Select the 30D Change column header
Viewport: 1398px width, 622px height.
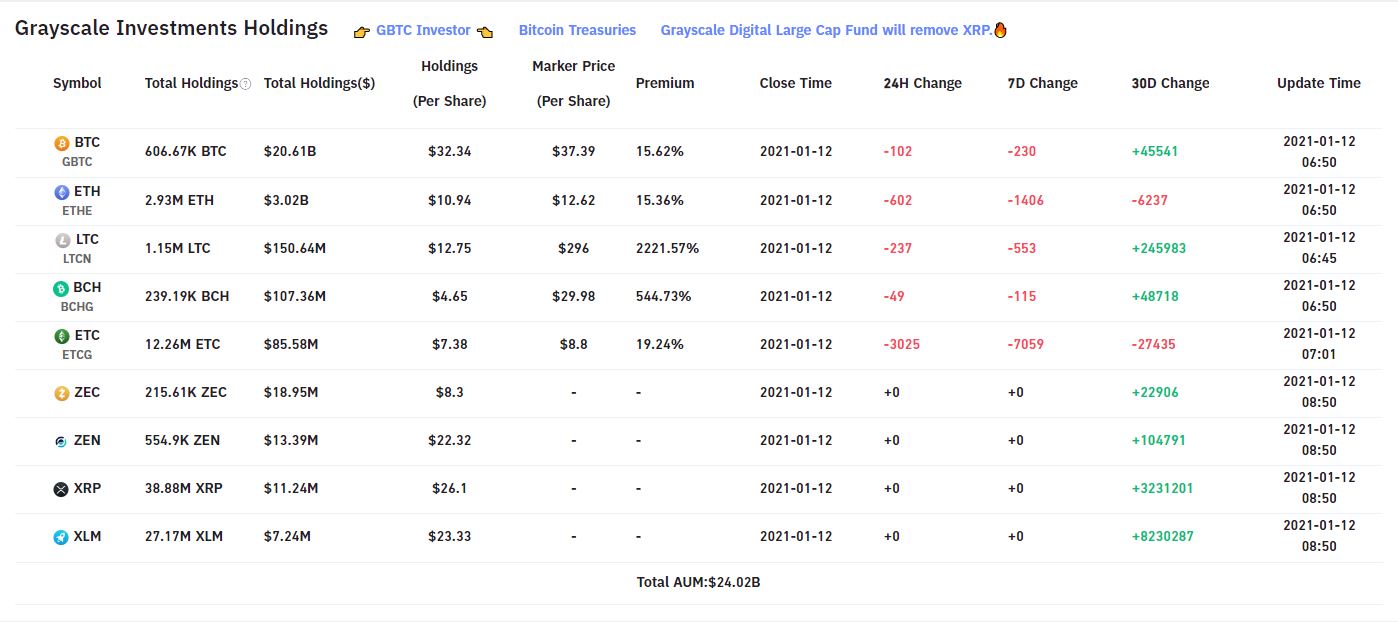point(1171,83)
